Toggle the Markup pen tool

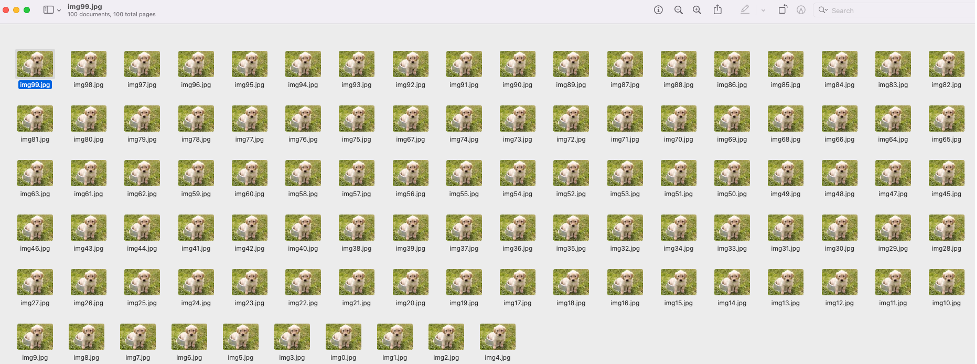pos(745,10)
